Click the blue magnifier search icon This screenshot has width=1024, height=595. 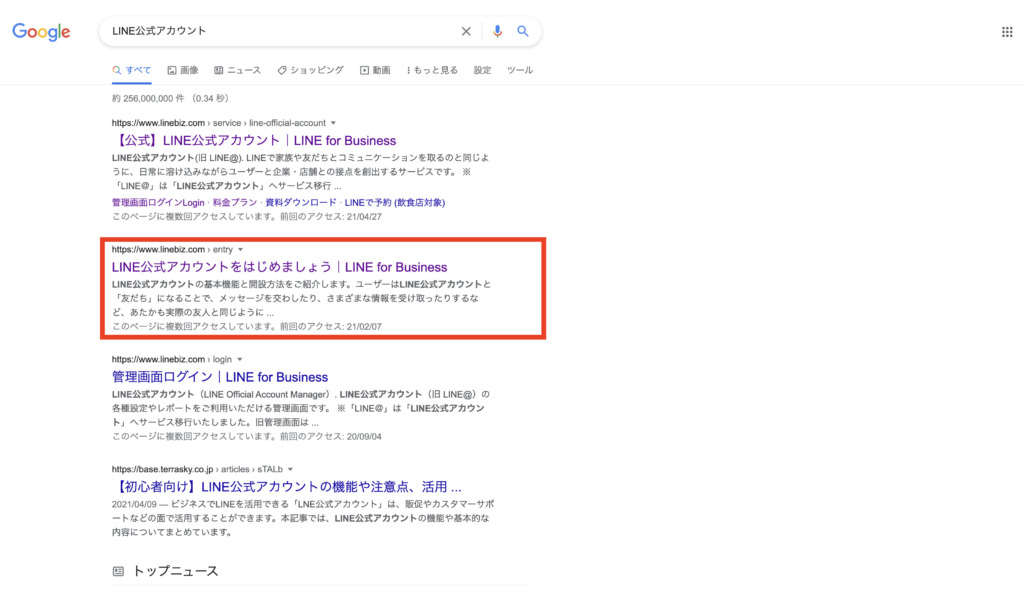point(522,31)
